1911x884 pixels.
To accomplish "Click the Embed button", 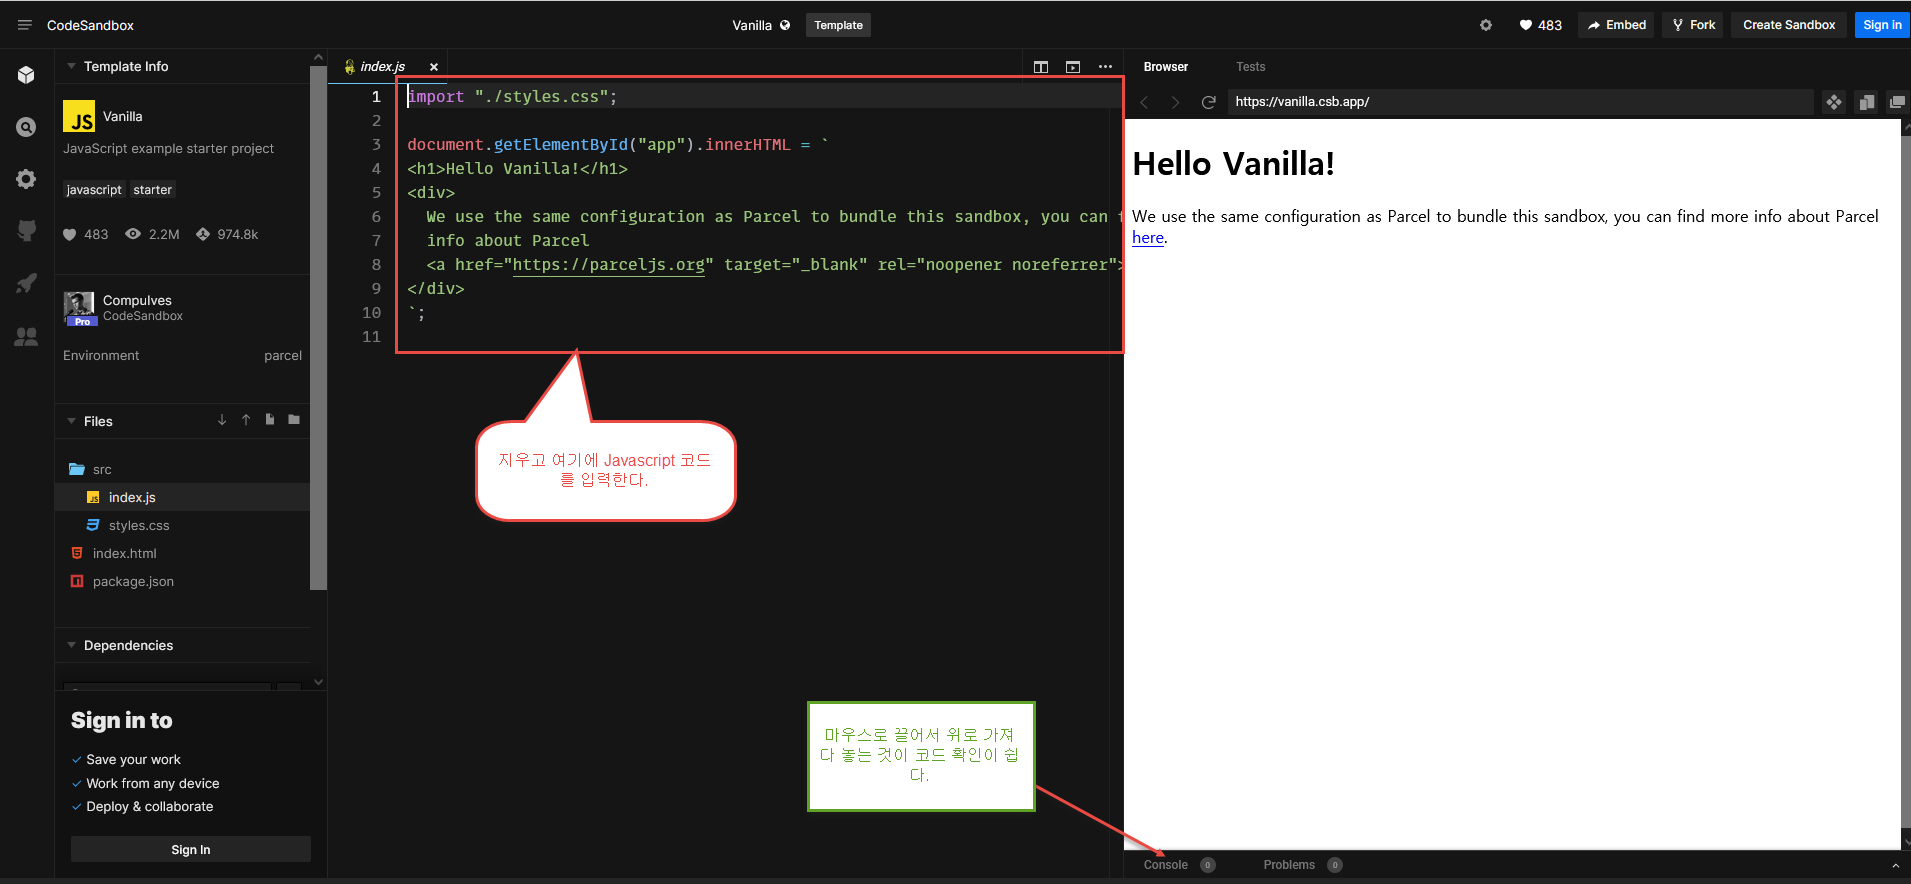I will point(1616,25).
